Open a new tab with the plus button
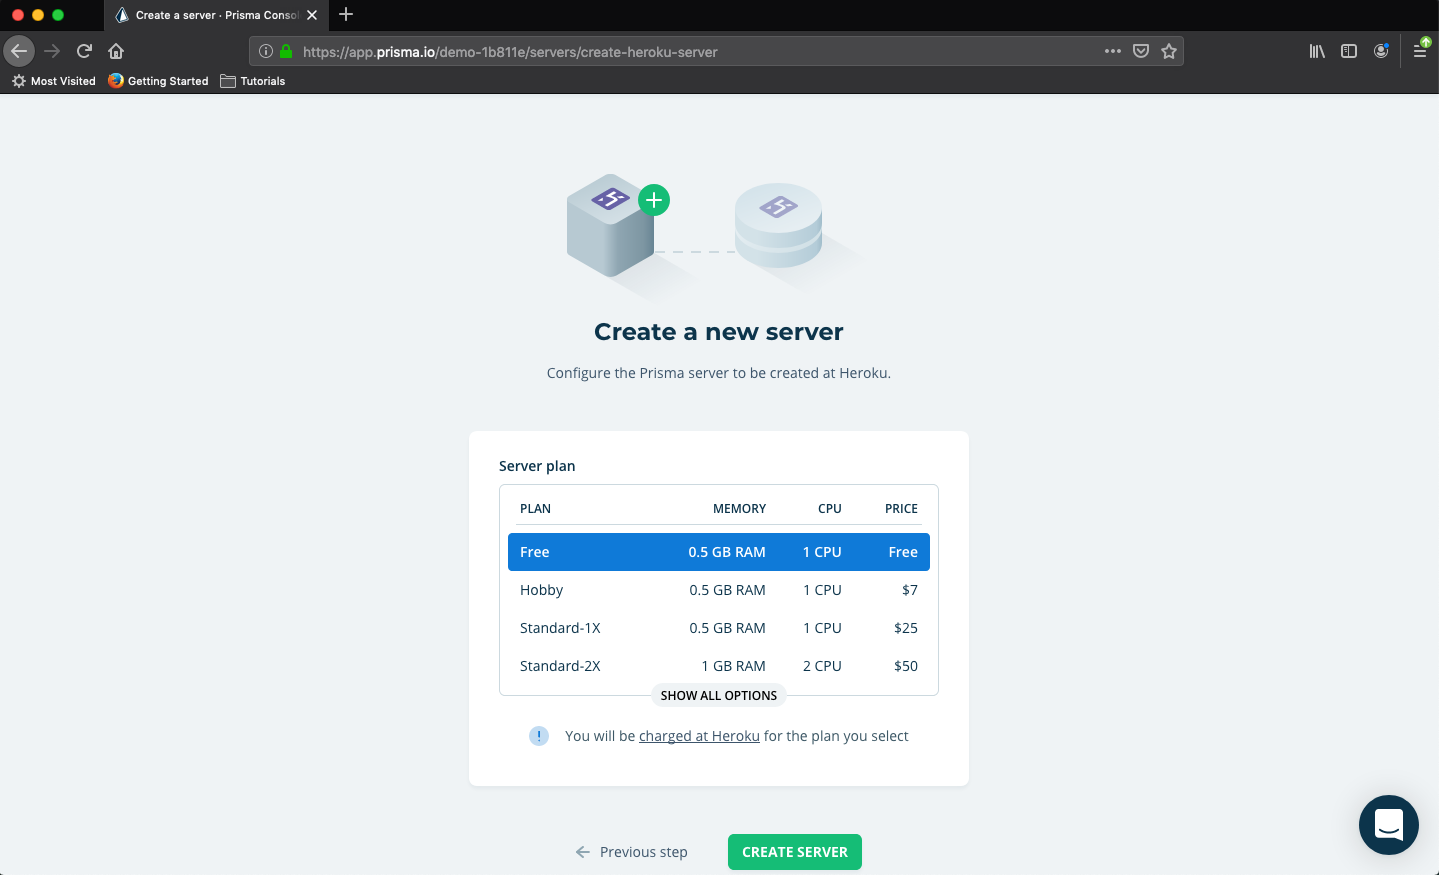Screen dimensions: 1439x875 point(346,14)
